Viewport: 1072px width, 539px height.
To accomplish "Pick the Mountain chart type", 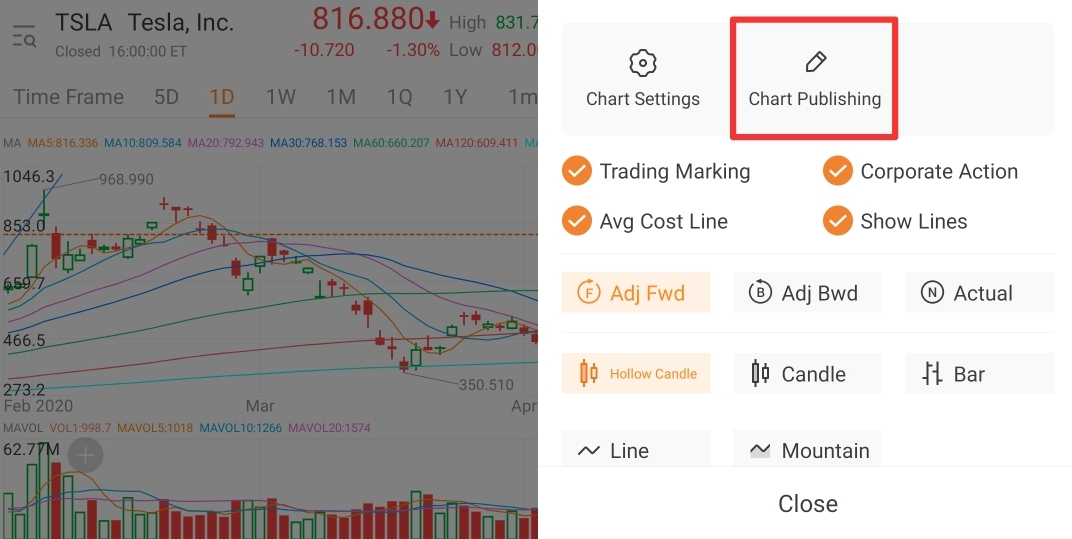I will (x=807, y=450).
